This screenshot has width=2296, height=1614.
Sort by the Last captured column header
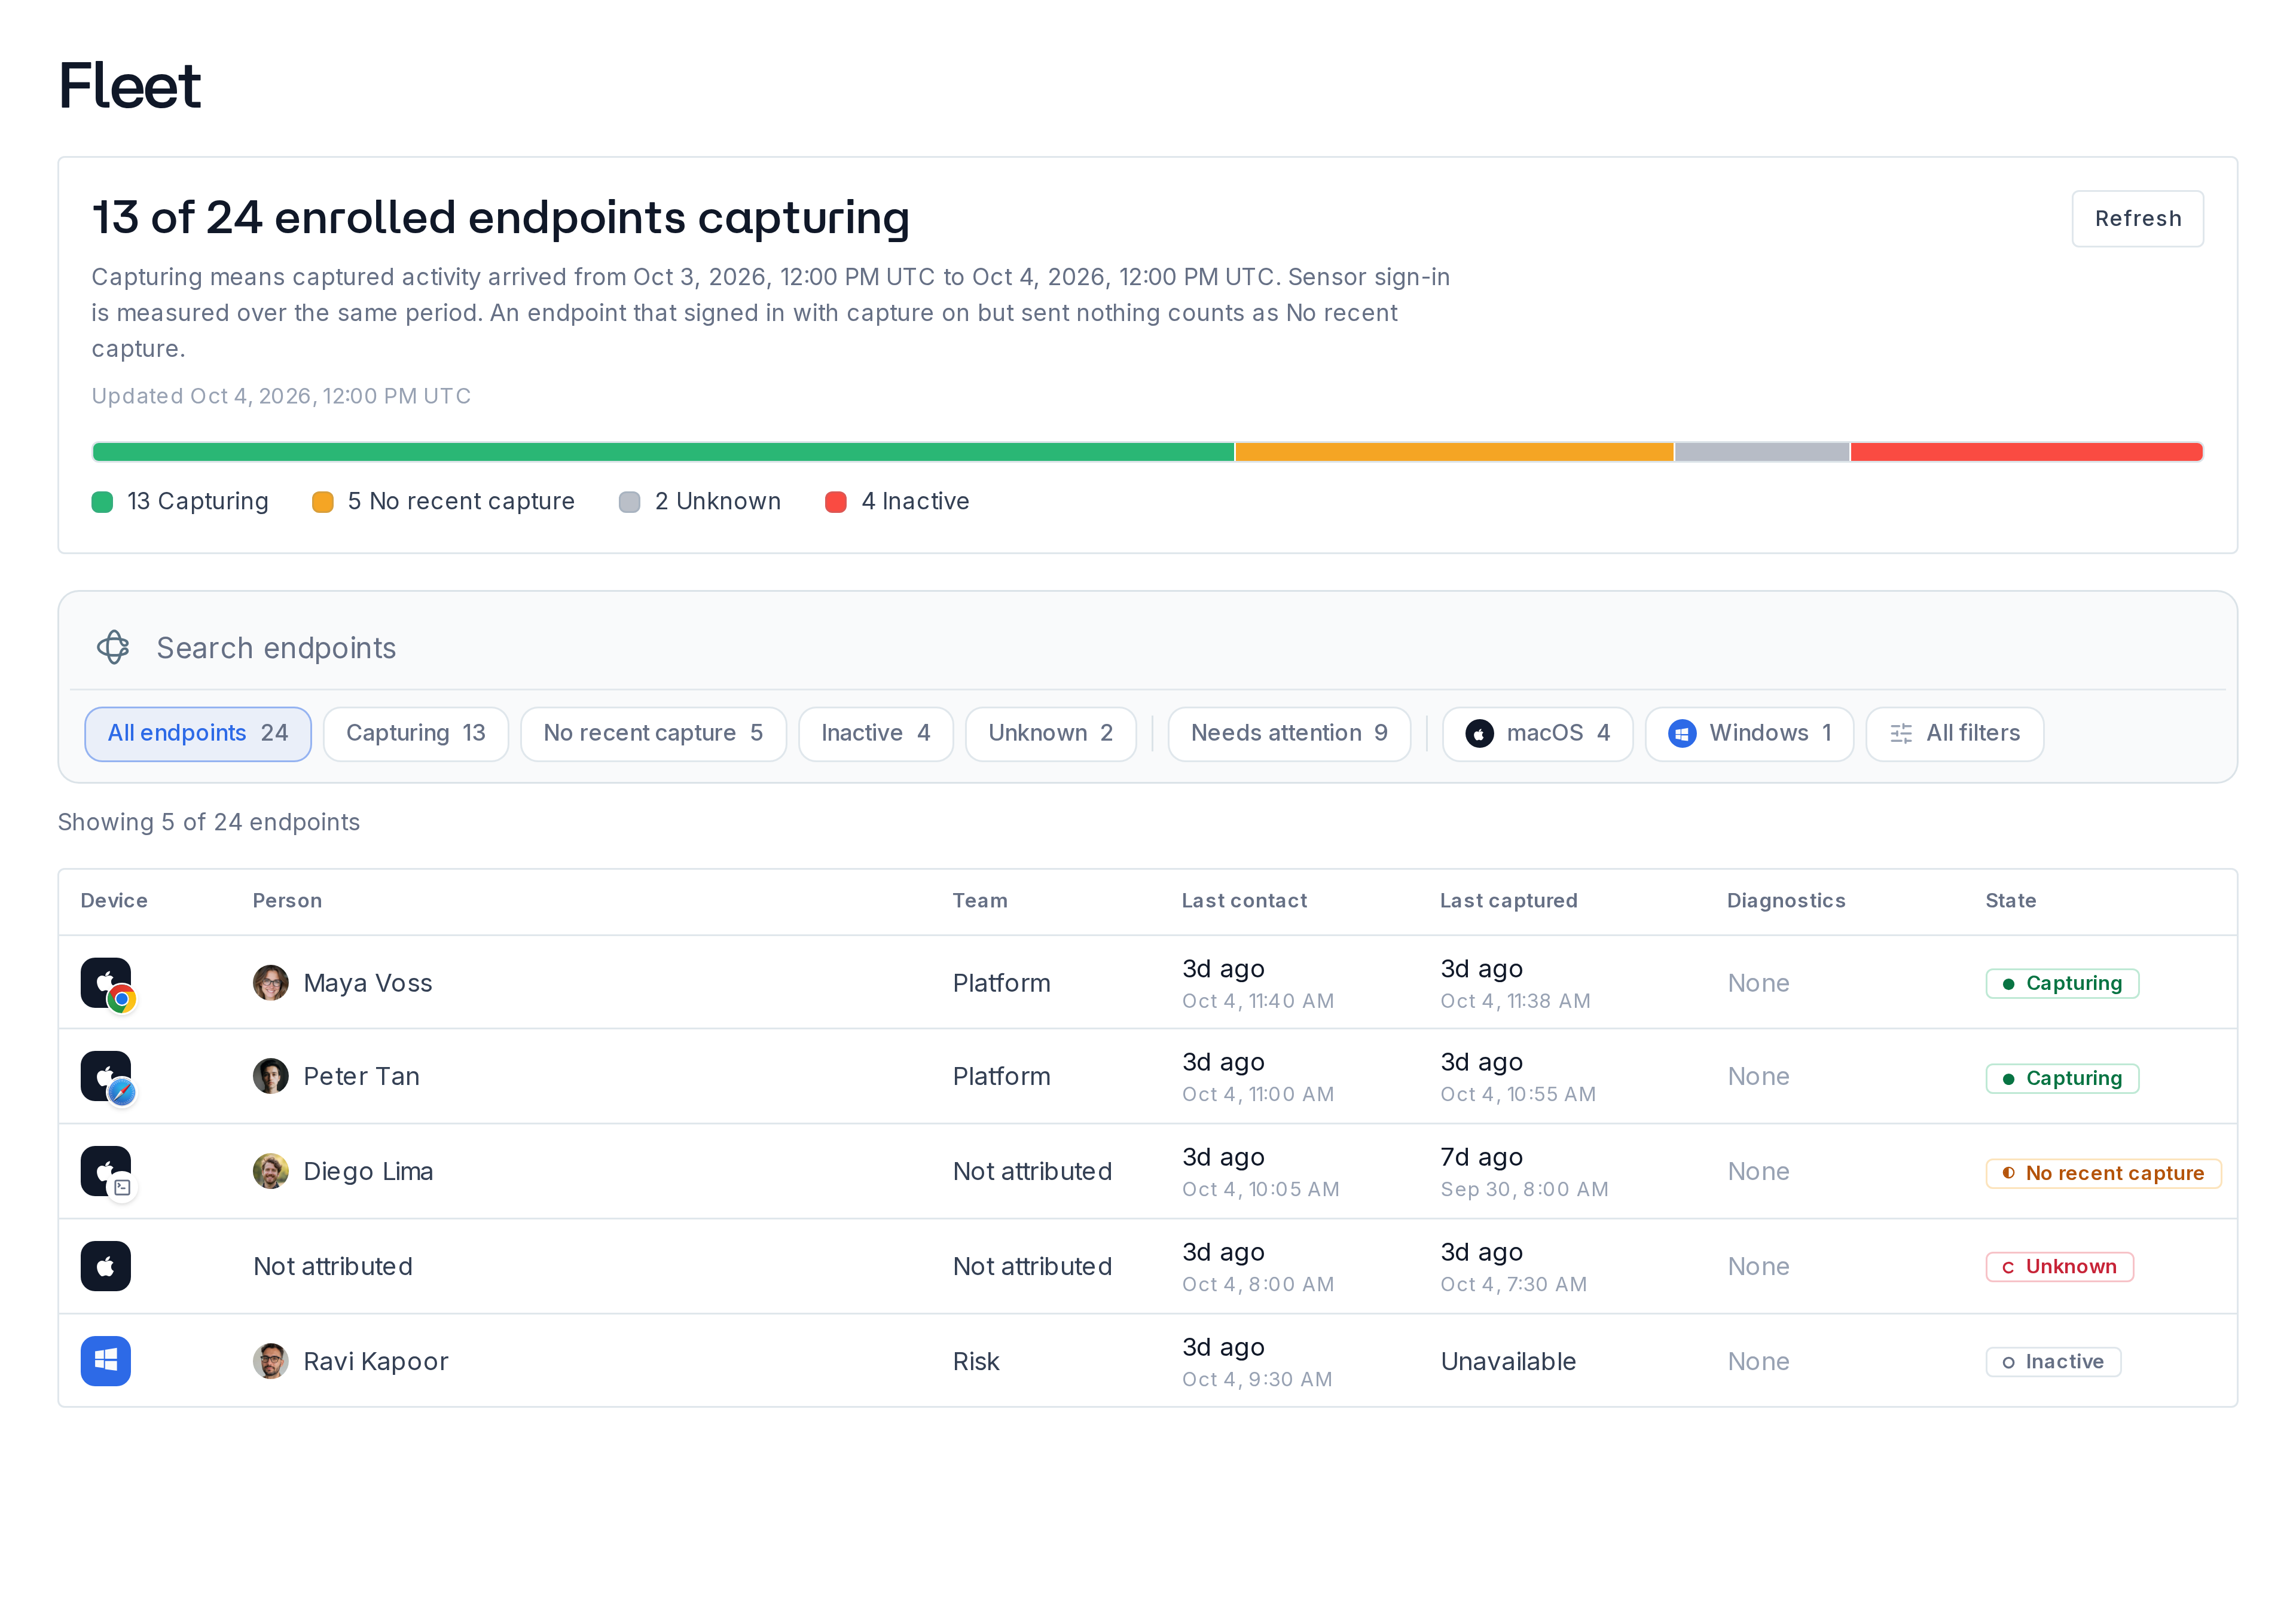[1508, 900]
